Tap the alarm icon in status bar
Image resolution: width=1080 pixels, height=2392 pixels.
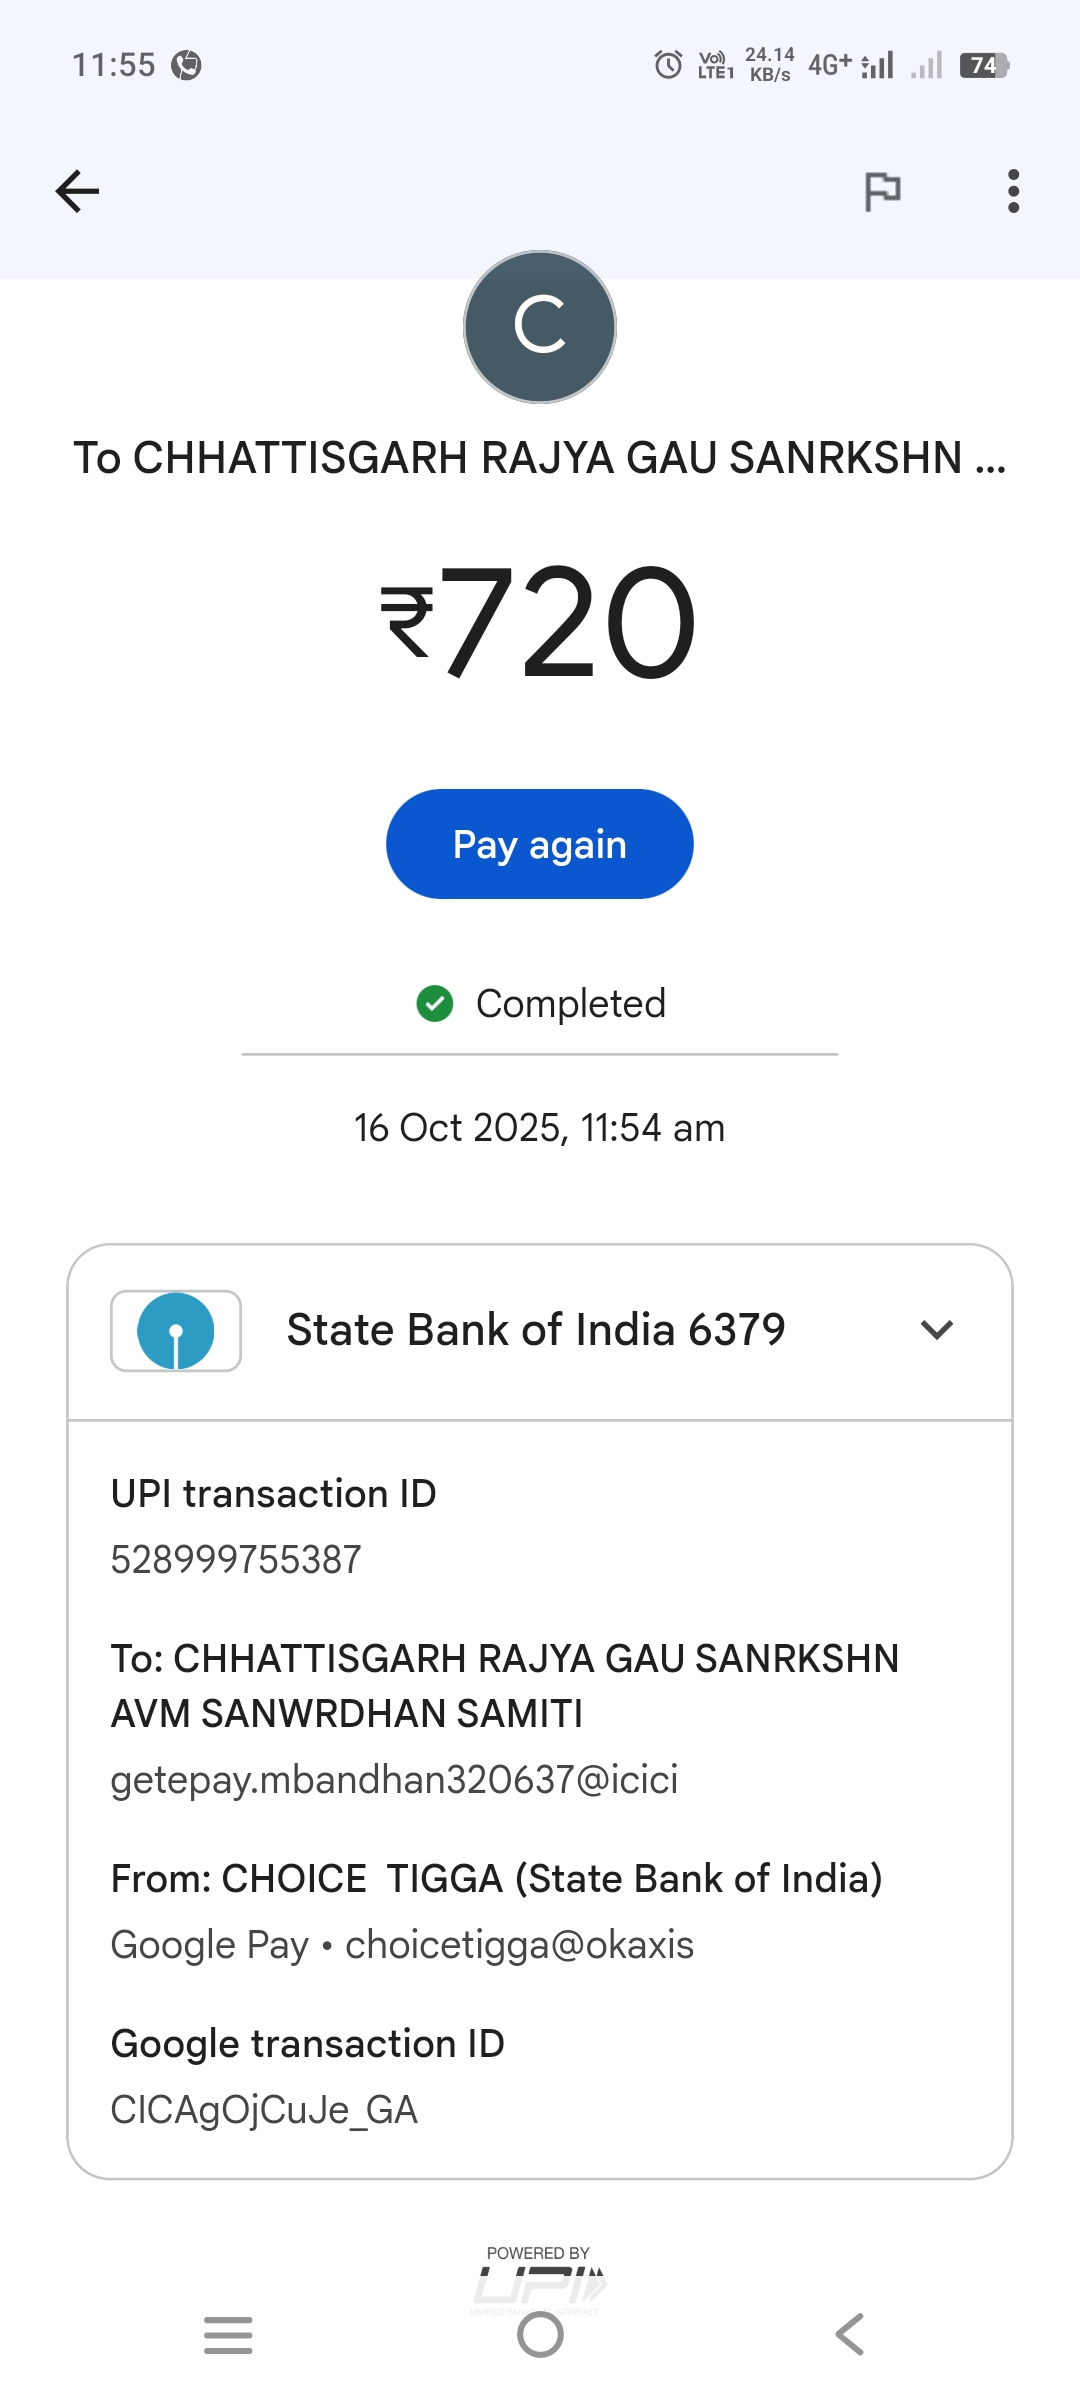(x=668, y=65)
